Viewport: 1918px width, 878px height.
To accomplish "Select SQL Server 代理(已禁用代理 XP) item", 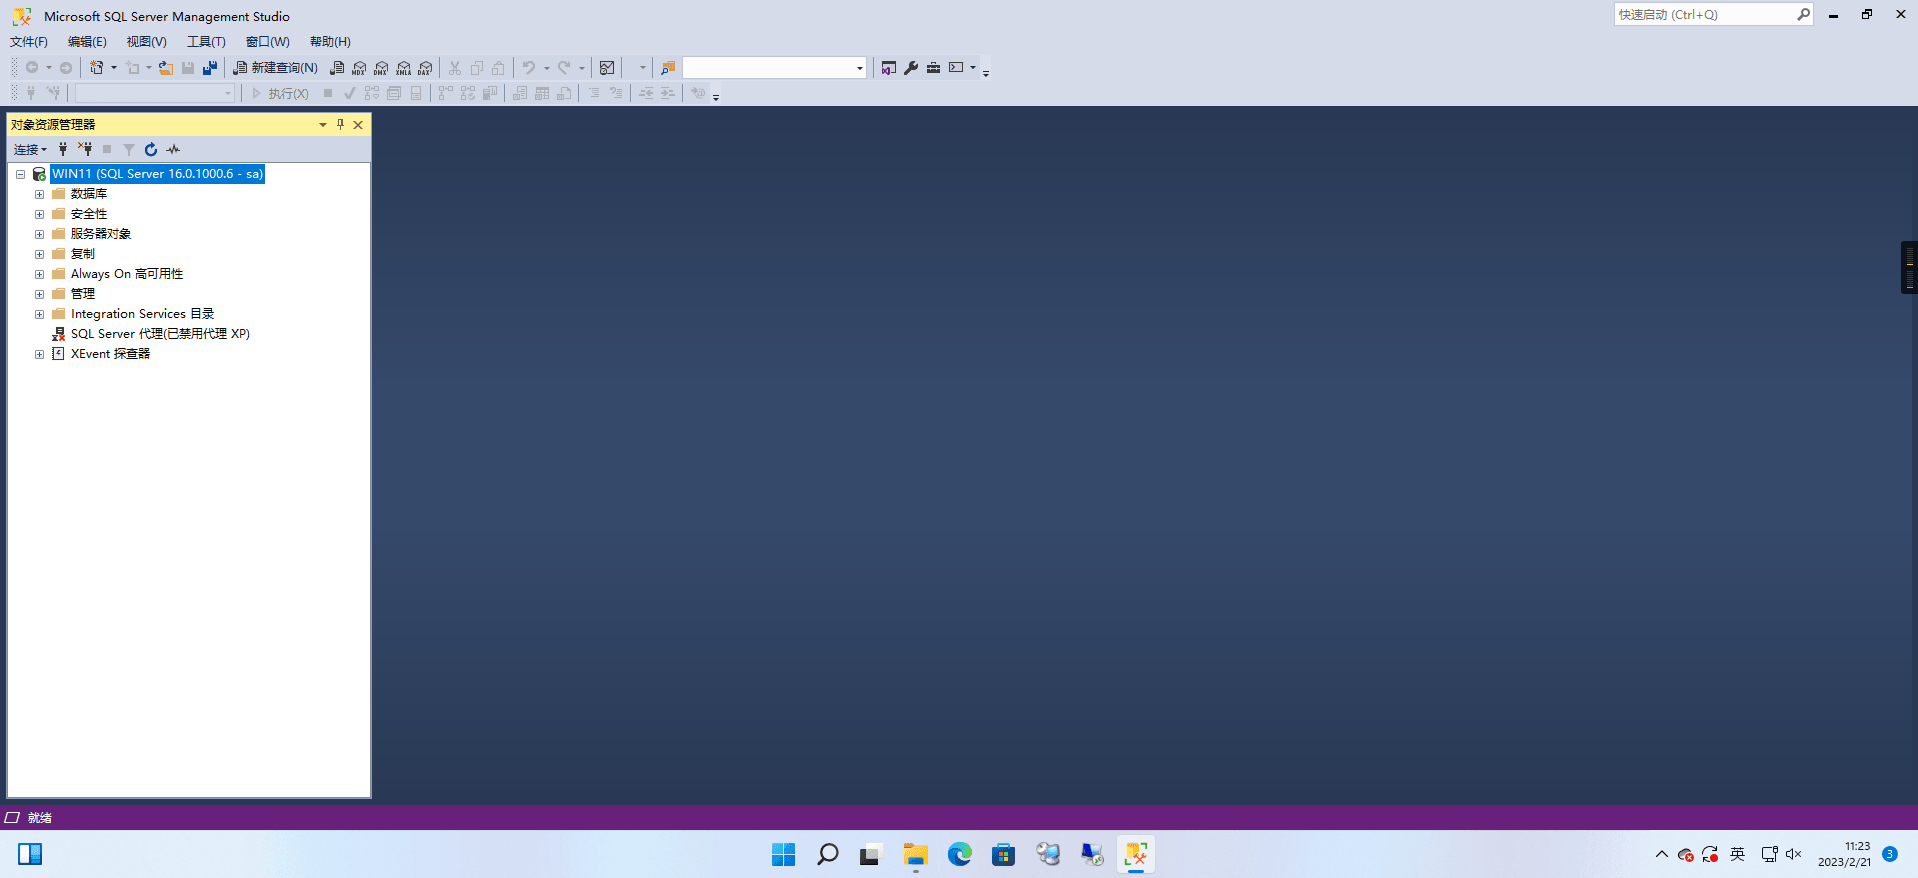I will click(x=160, y=334).
